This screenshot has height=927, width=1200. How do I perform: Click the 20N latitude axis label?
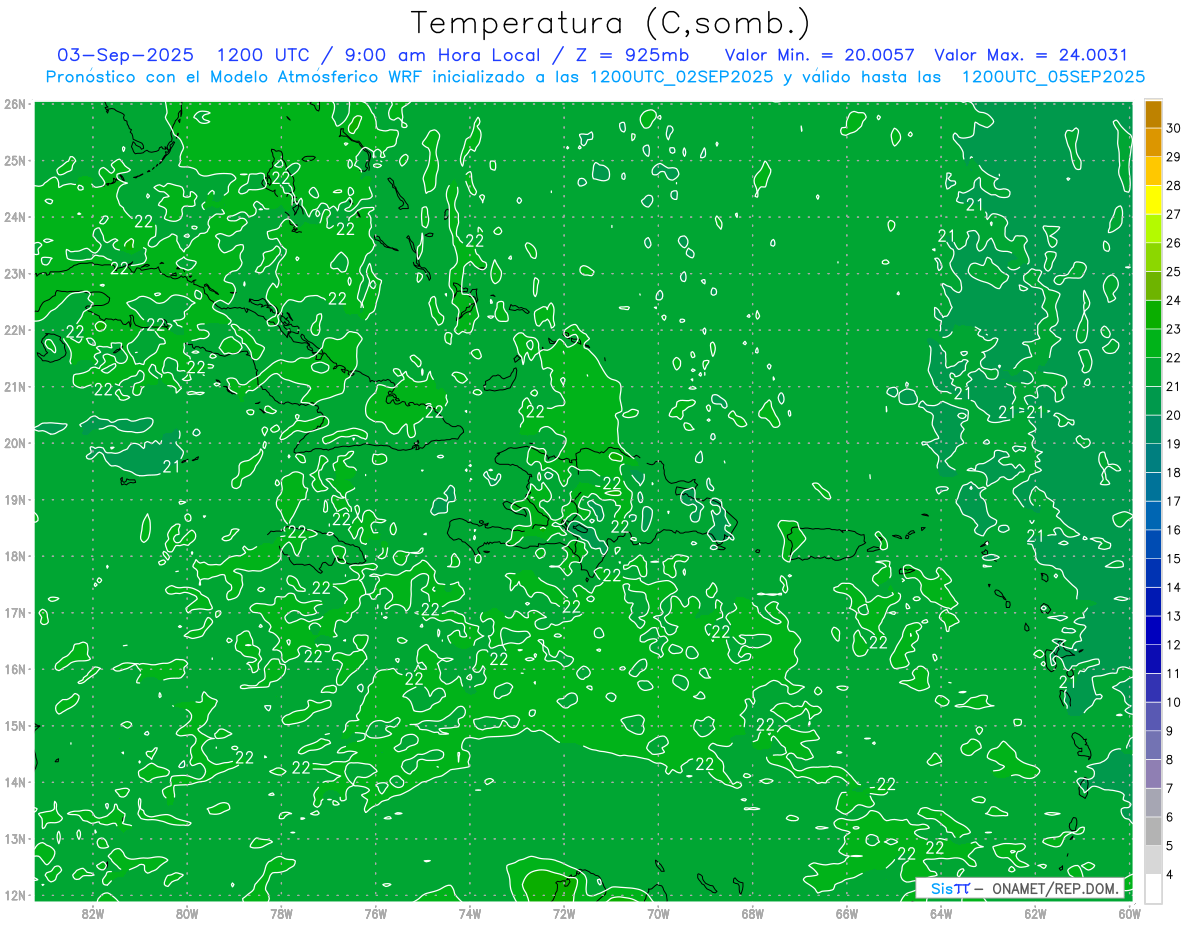15,443
